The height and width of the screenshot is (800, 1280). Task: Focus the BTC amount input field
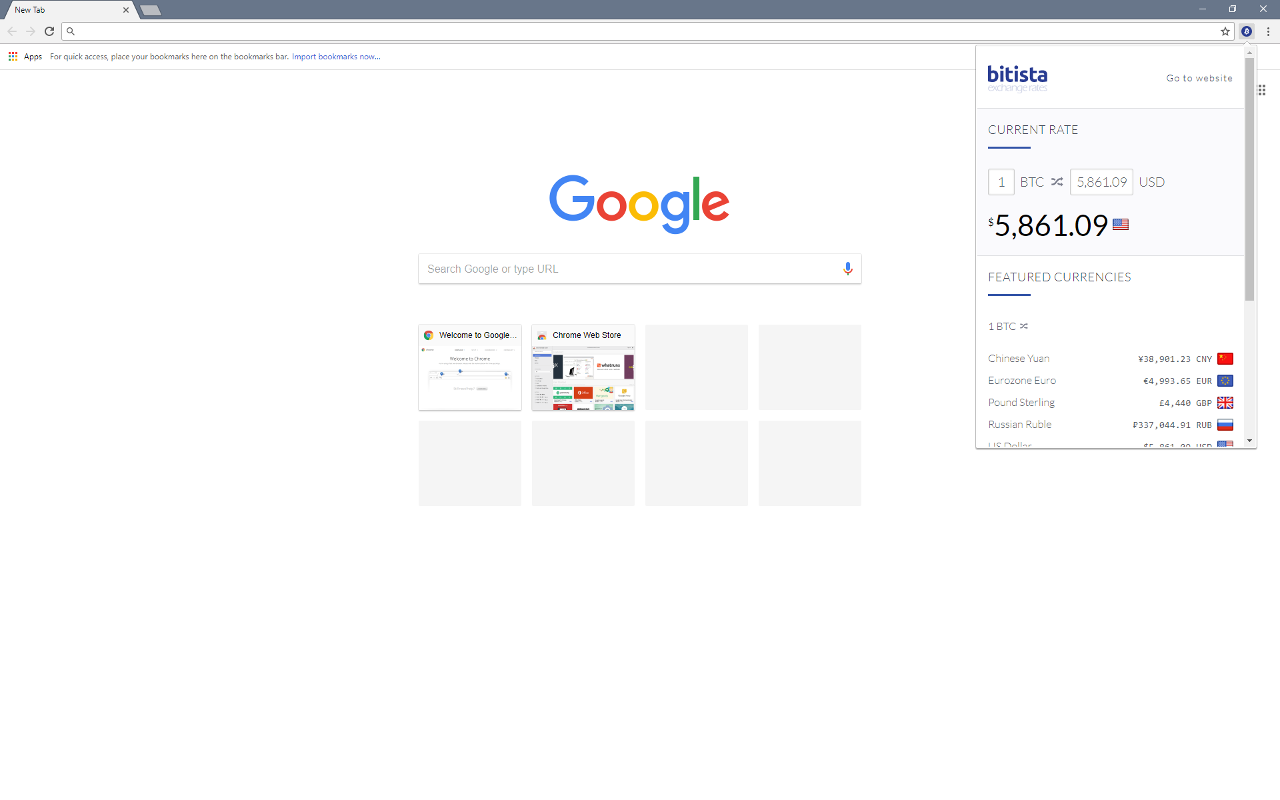[1001, 182]
